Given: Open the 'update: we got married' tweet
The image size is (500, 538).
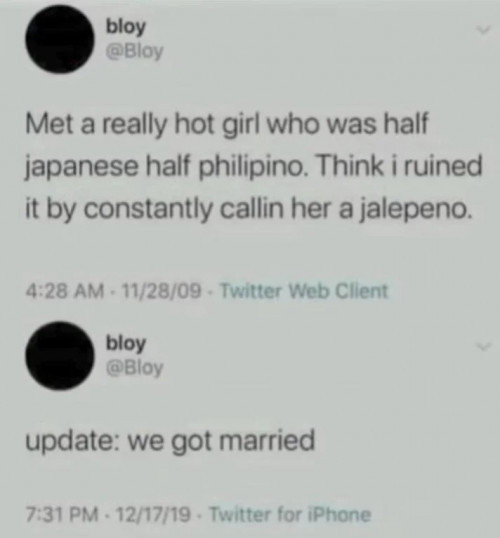Looking at the screenshot, I should tap(170, 442).
